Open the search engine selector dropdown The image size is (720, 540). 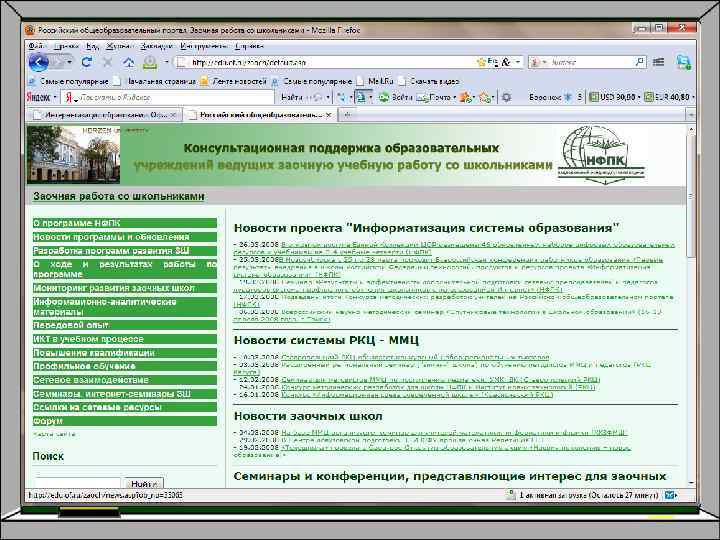click(545, 62)
